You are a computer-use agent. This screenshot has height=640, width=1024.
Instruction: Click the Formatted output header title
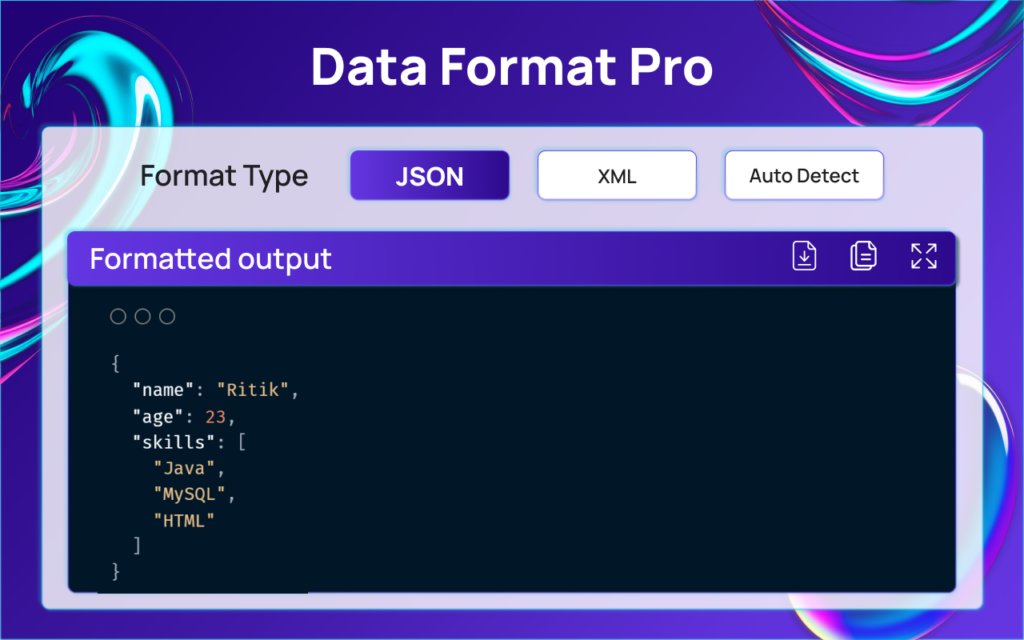[x=210, y=260]
